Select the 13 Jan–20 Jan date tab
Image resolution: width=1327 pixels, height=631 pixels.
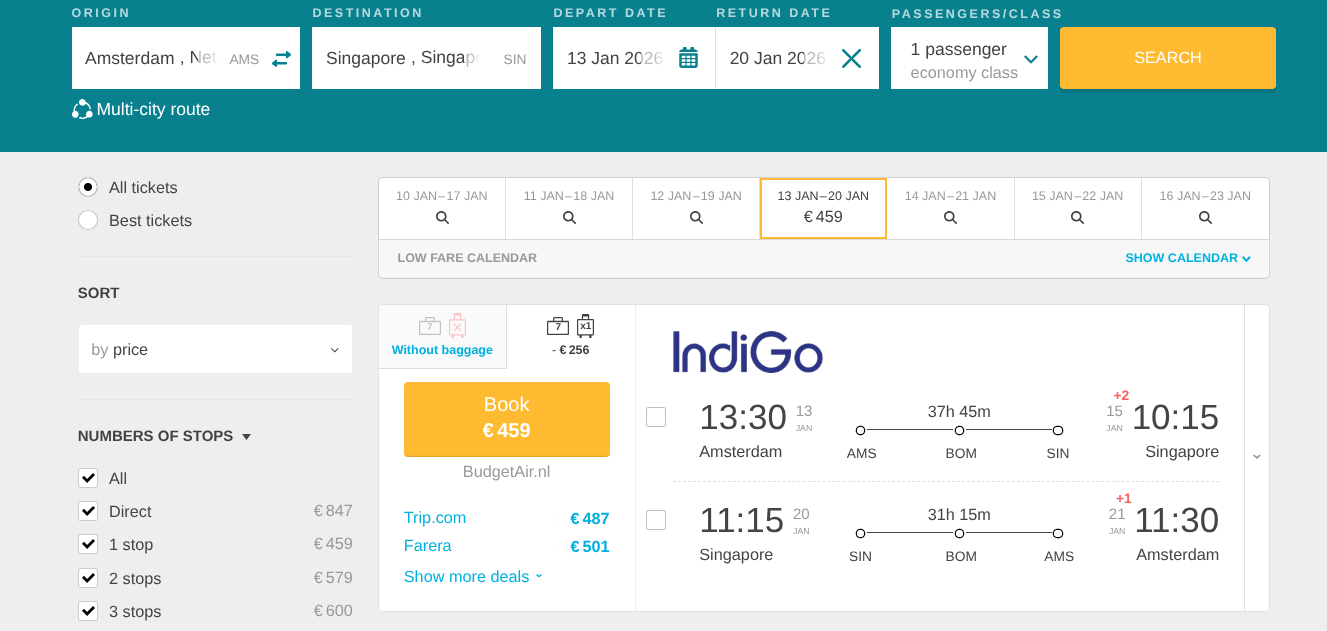click(823, 208)
